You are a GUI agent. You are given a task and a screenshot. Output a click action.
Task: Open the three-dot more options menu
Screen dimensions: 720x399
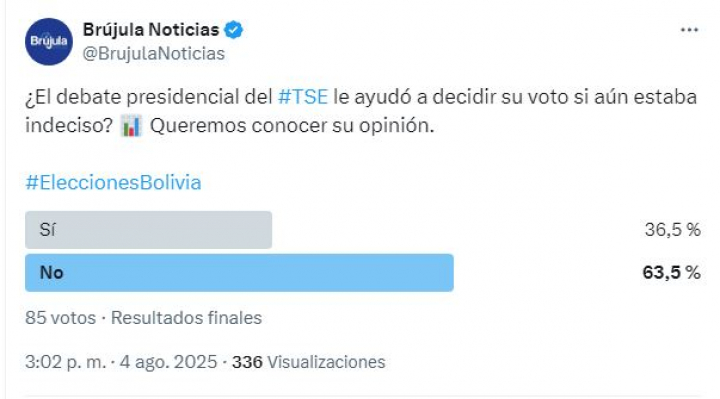pos(689,30)
